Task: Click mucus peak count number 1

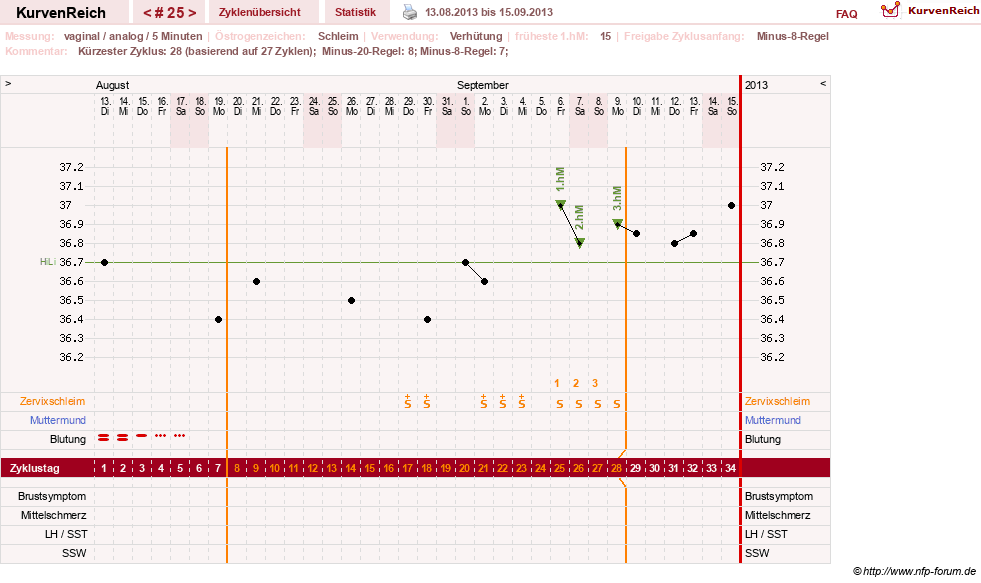Action: tap(557, 383)
